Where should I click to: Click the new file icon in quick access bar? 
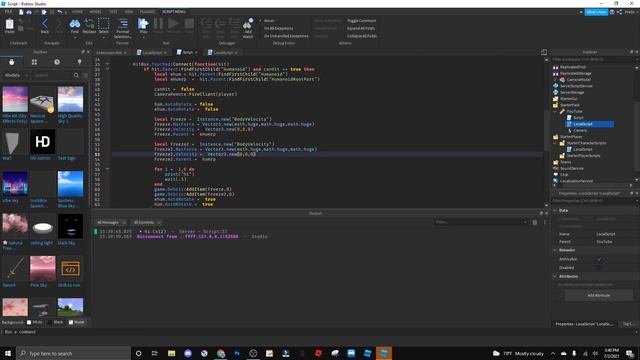[x=21, y=12]
